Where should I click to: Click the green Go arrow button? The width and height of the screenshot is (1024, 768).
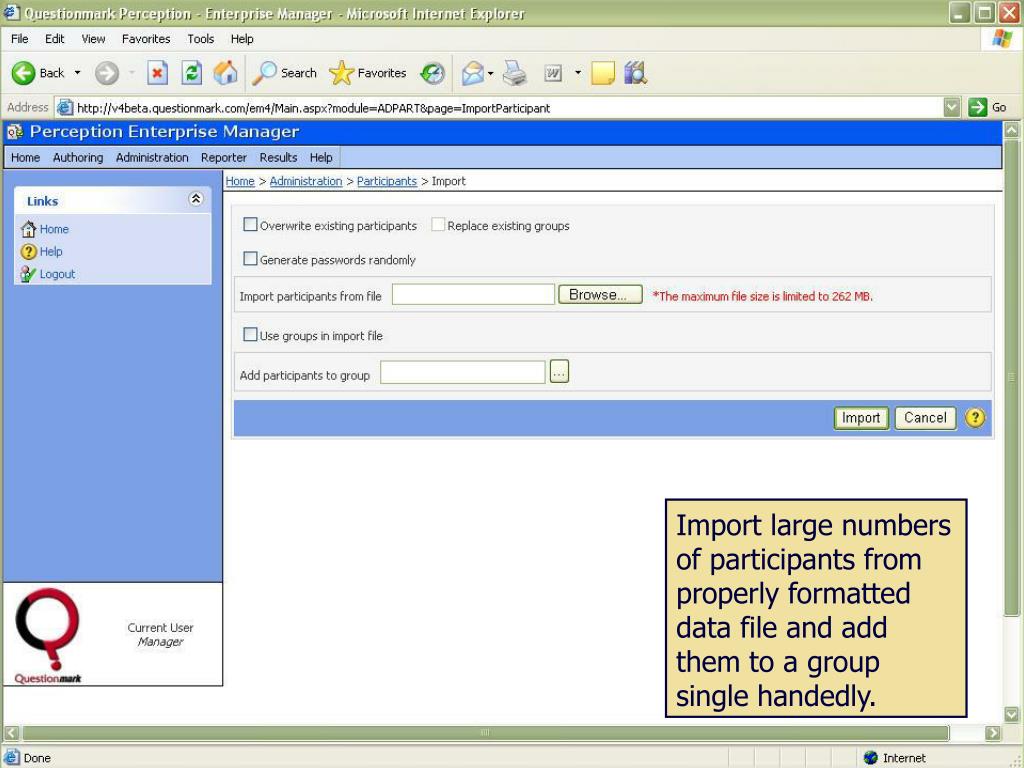click(x=977, y=107)
